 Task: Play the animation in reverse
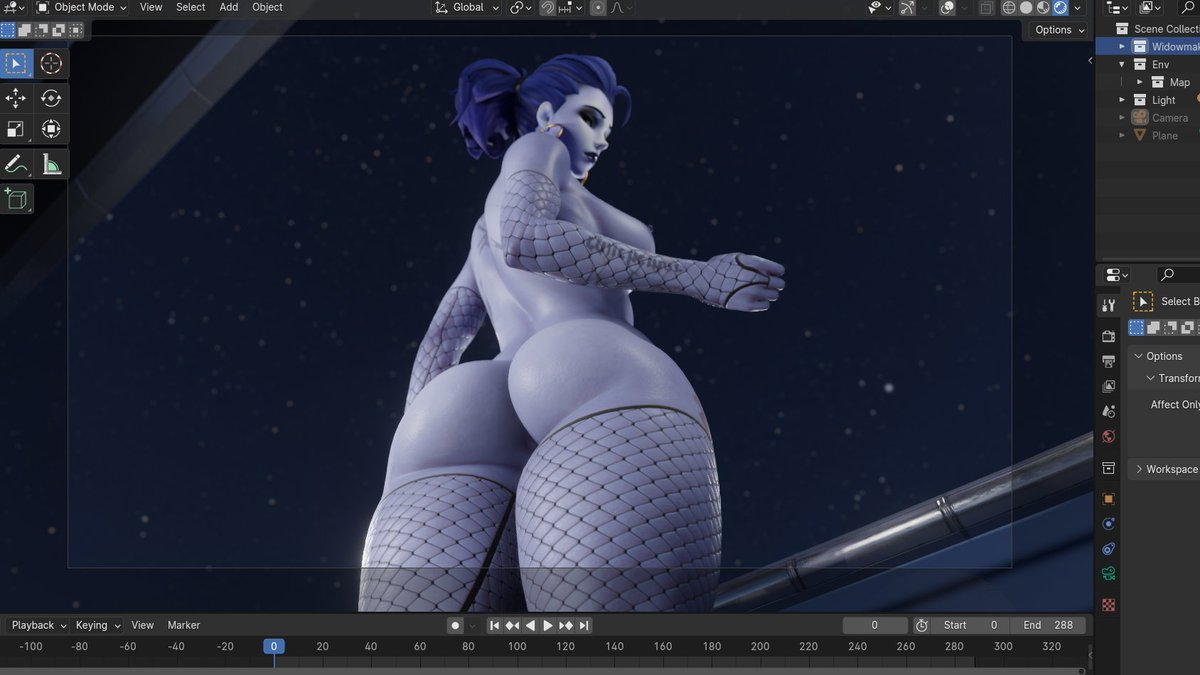[530, 625]
